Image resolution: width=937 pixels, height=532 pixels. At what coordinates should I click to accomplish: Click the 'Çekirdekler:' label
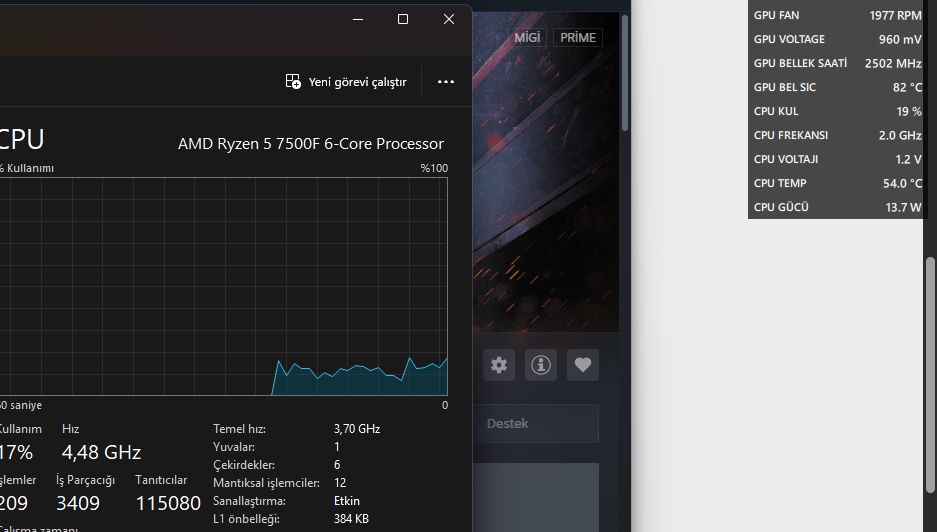point(243,464)
